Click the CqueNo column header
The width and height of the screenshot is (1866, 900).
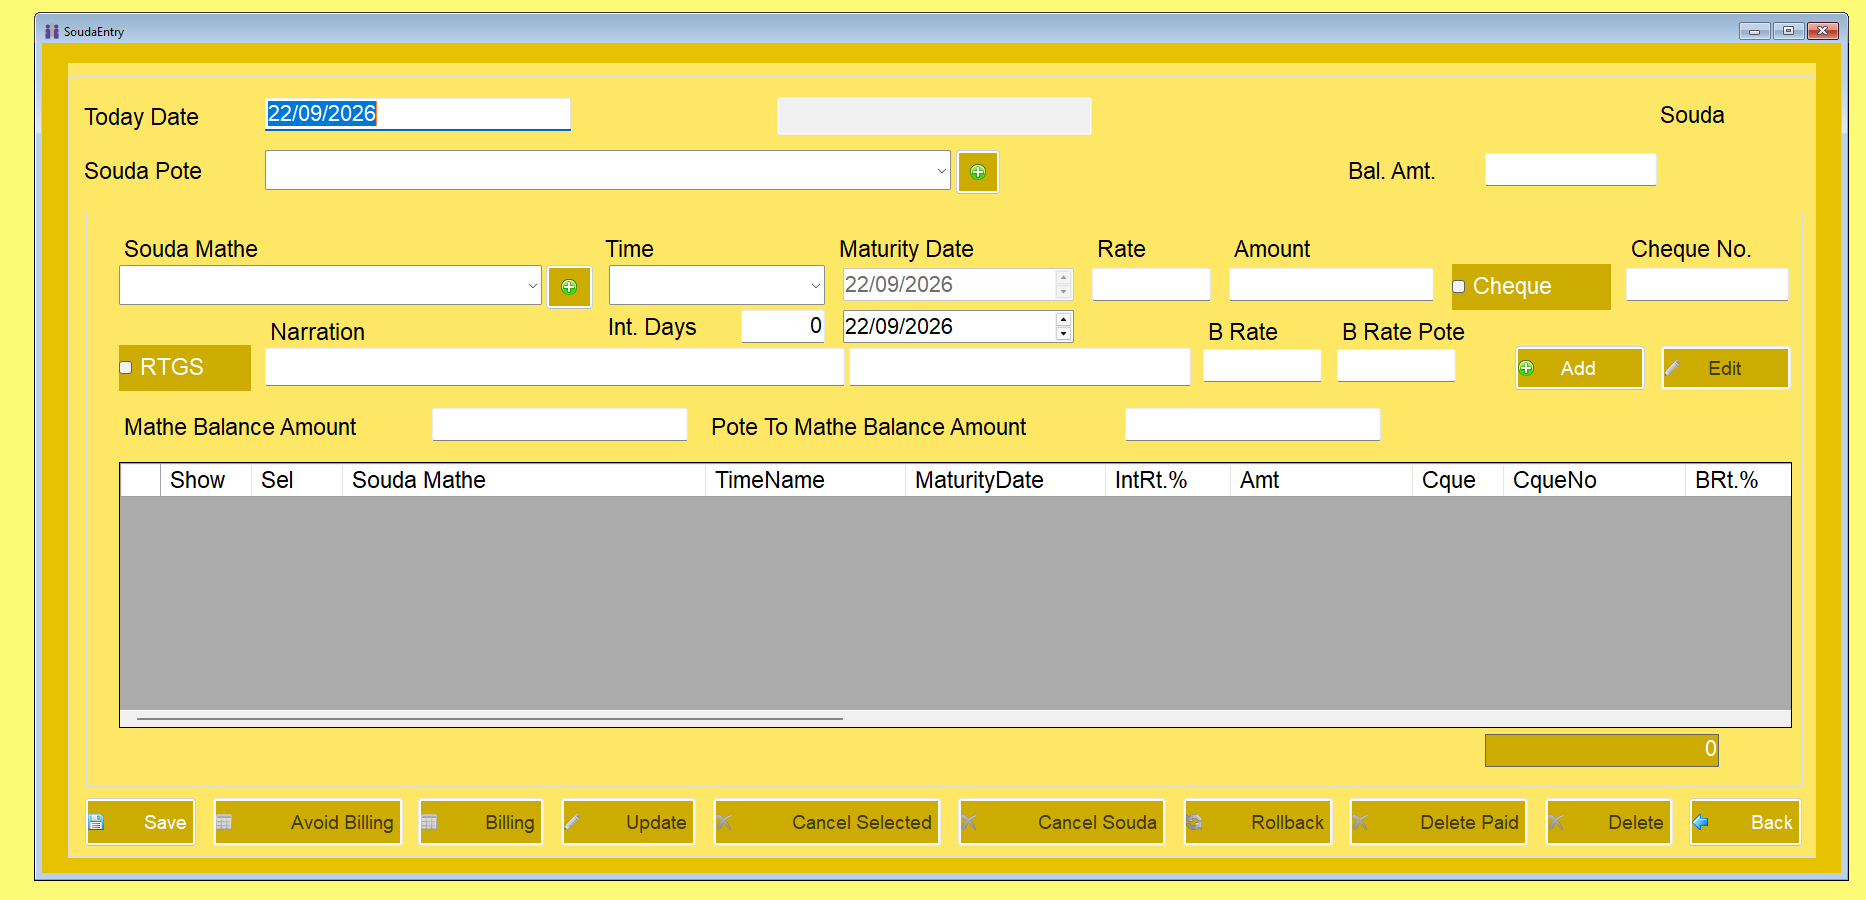click(x=1595, y=480)
